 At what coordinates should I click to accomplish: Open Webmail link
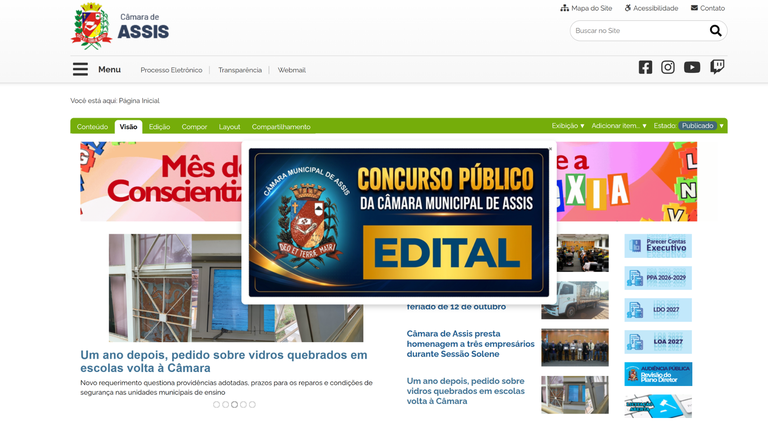(291, 70)
